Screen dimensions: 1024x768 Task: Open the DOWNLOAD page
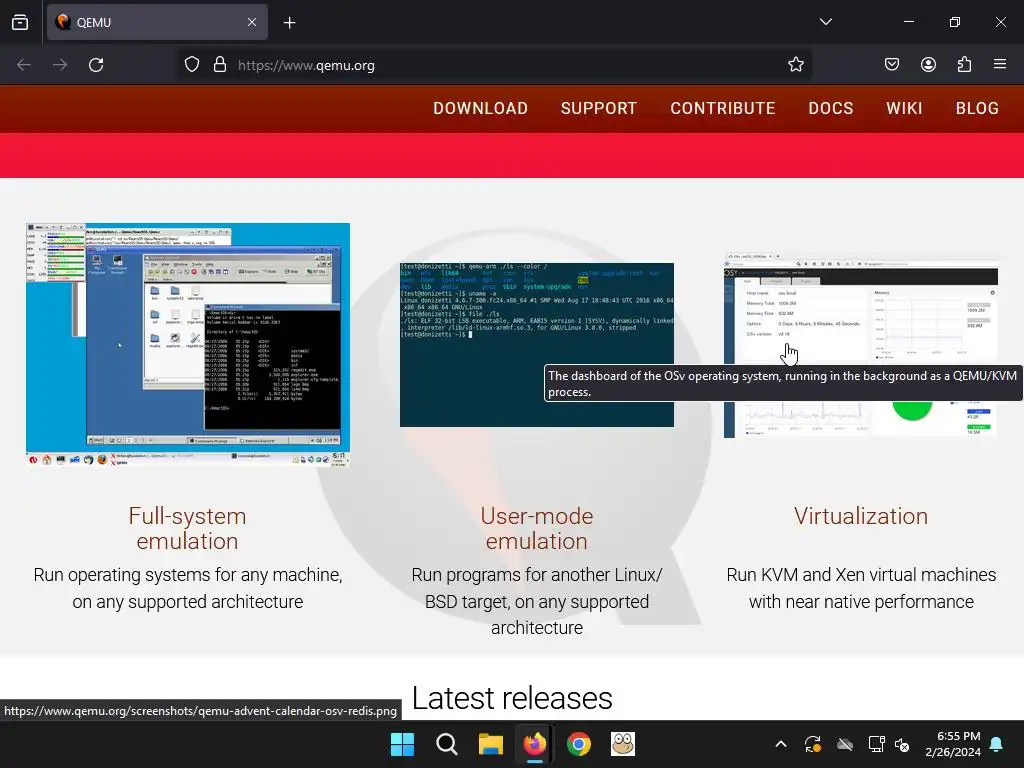(481, 108)
